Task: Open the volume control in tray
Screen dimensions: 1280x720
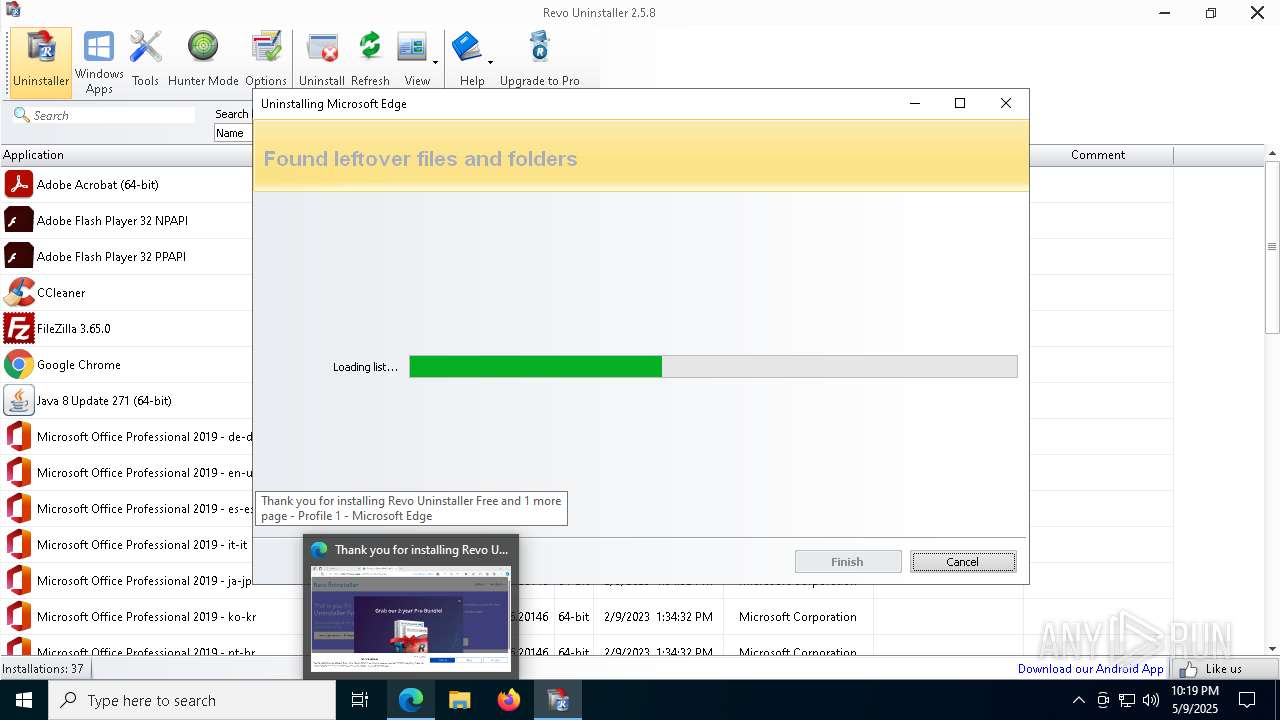Action: tap(1151, 700)
